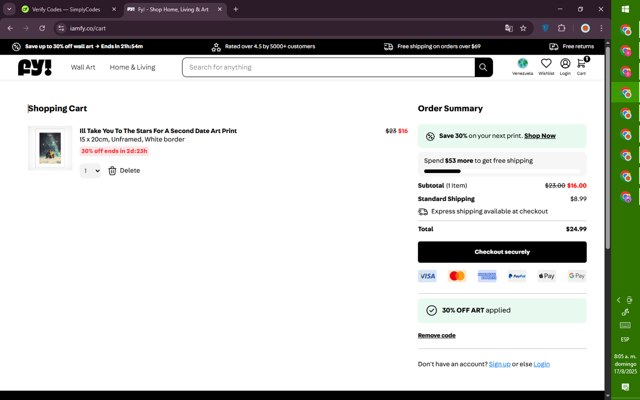This screenshot has height=400, width=640.
Task: Click the express shipping truck icon
Action: pyautogui.click(x=423, y=211)
